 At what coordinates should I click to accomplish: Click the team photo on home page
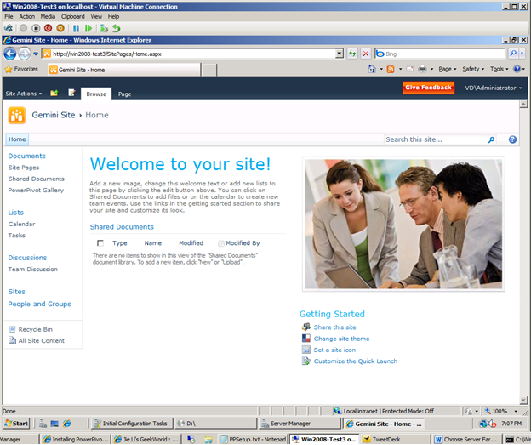point(403,224)
